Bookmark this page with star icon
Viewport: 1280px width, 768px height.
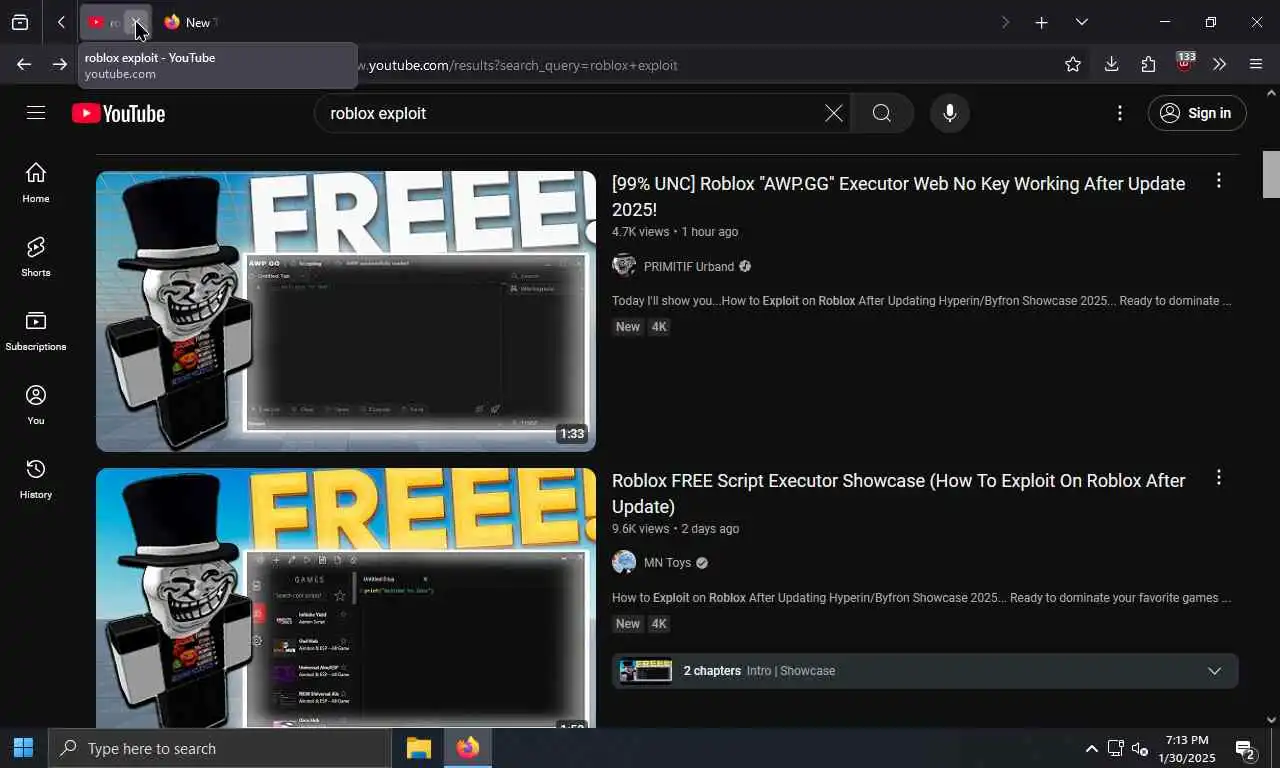coord(1073,65)
